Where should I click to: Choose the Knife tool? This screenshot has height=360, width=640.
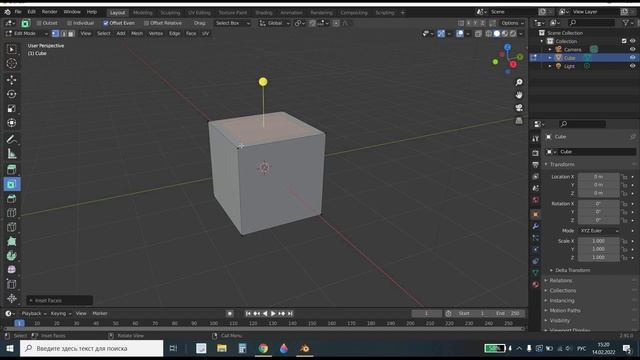(11, 227)
